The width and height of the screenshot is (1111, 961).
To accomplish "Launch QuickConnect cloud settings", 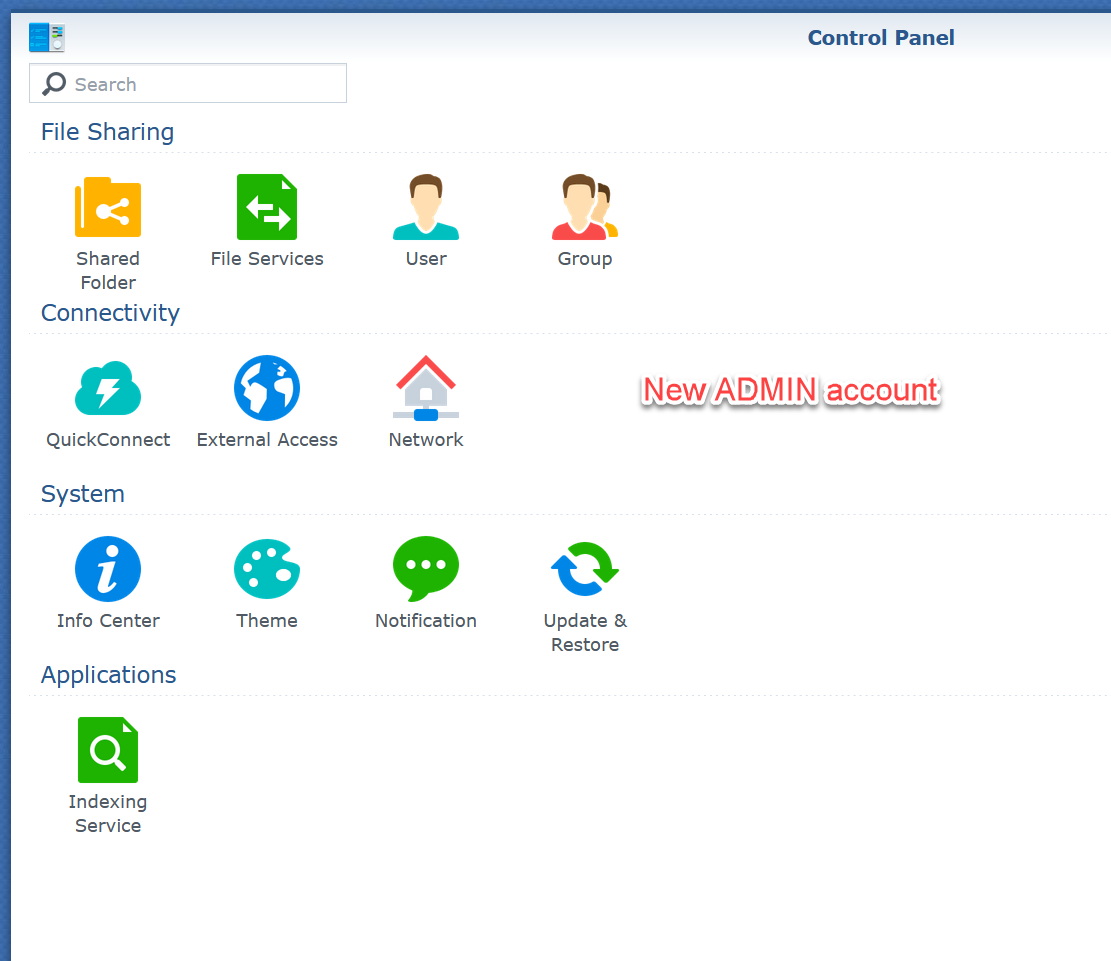I will point(108,389).
